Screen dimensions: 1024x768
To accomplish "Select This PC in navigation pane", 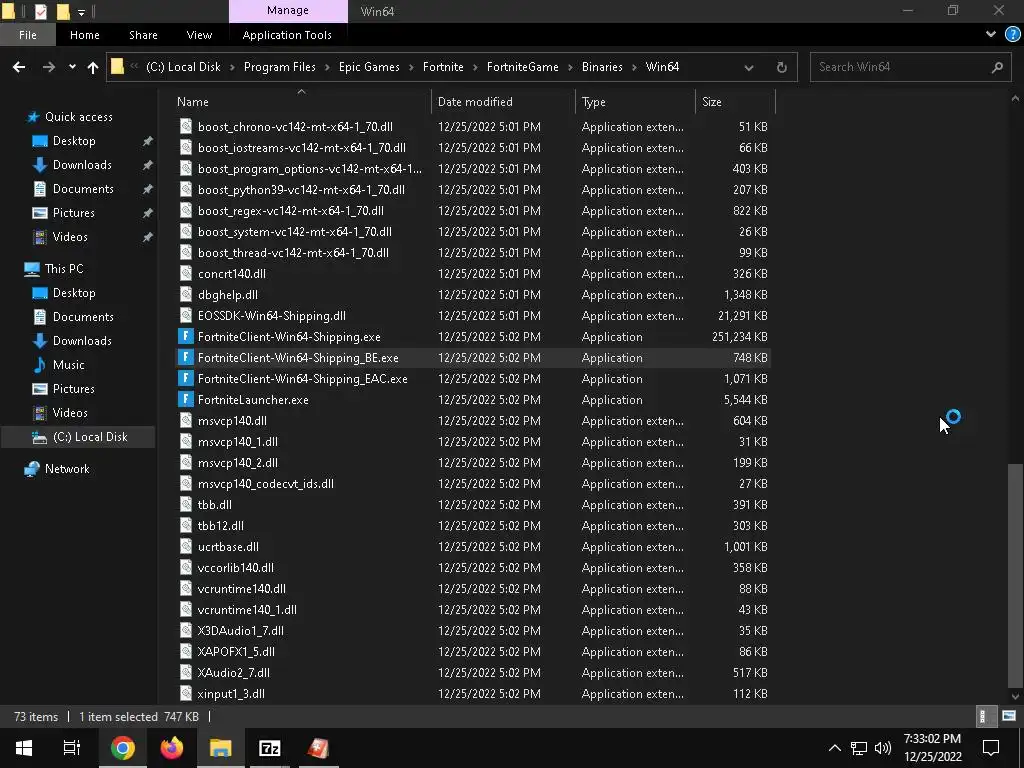I will (x=64, y=269).
